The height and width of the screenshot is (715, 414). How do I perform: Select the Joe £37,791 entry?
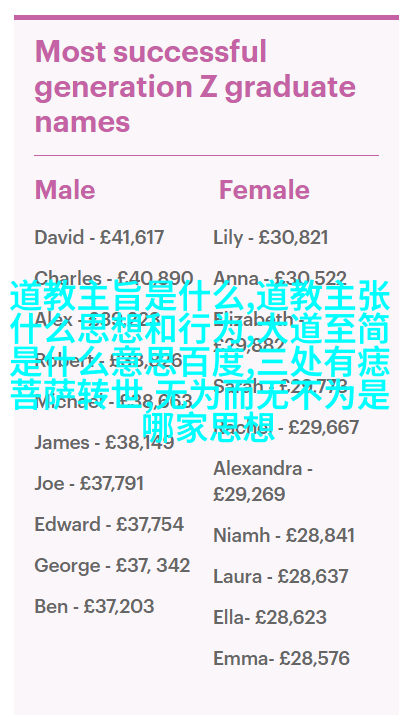(x=89, y=483)
